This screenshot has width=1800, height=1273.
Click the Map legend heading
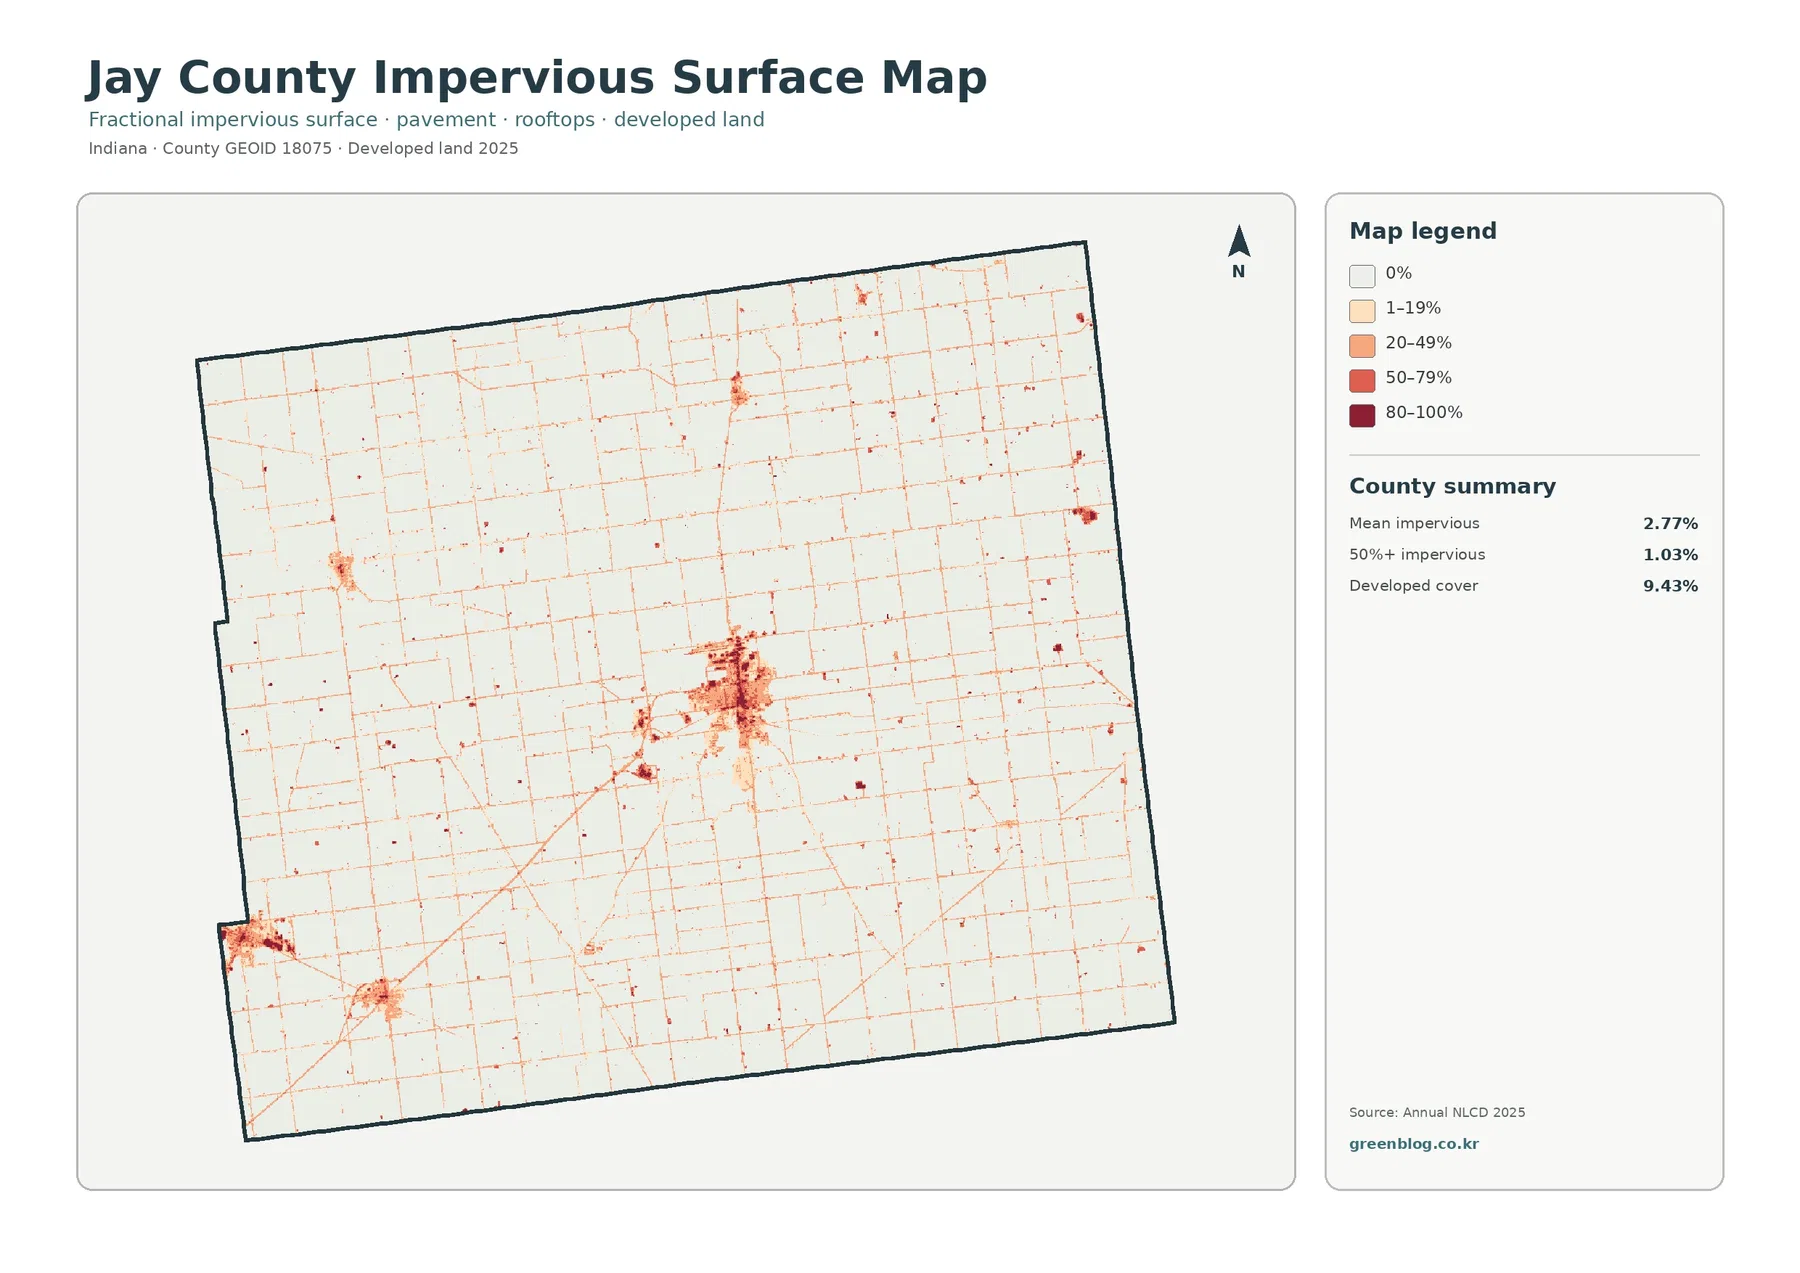(1423, 231)
